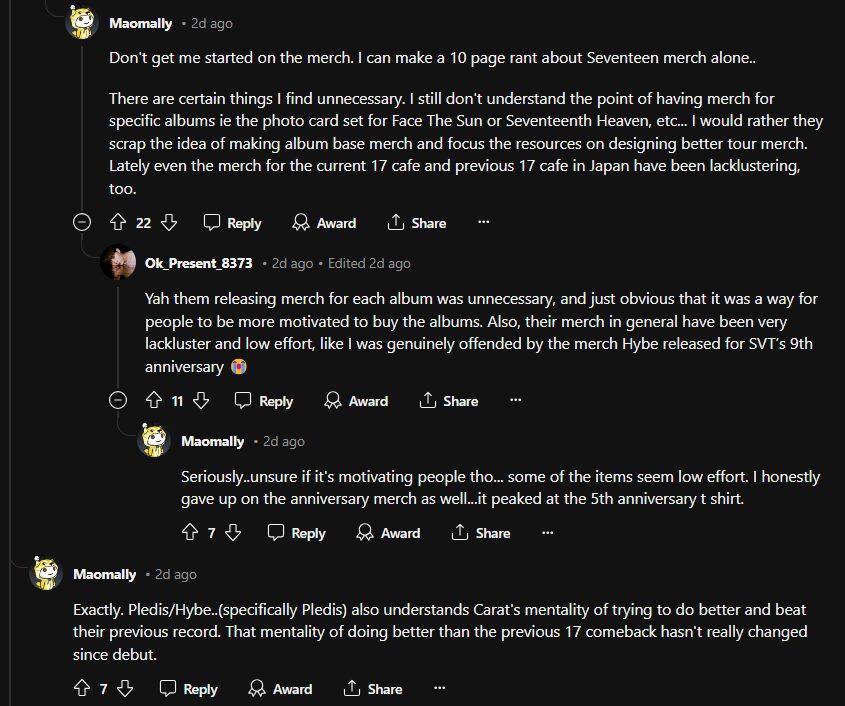The image size is (845, 706).
Task: Upvote Ok_Present_8373's comment
Action: [x=154, y=401]
